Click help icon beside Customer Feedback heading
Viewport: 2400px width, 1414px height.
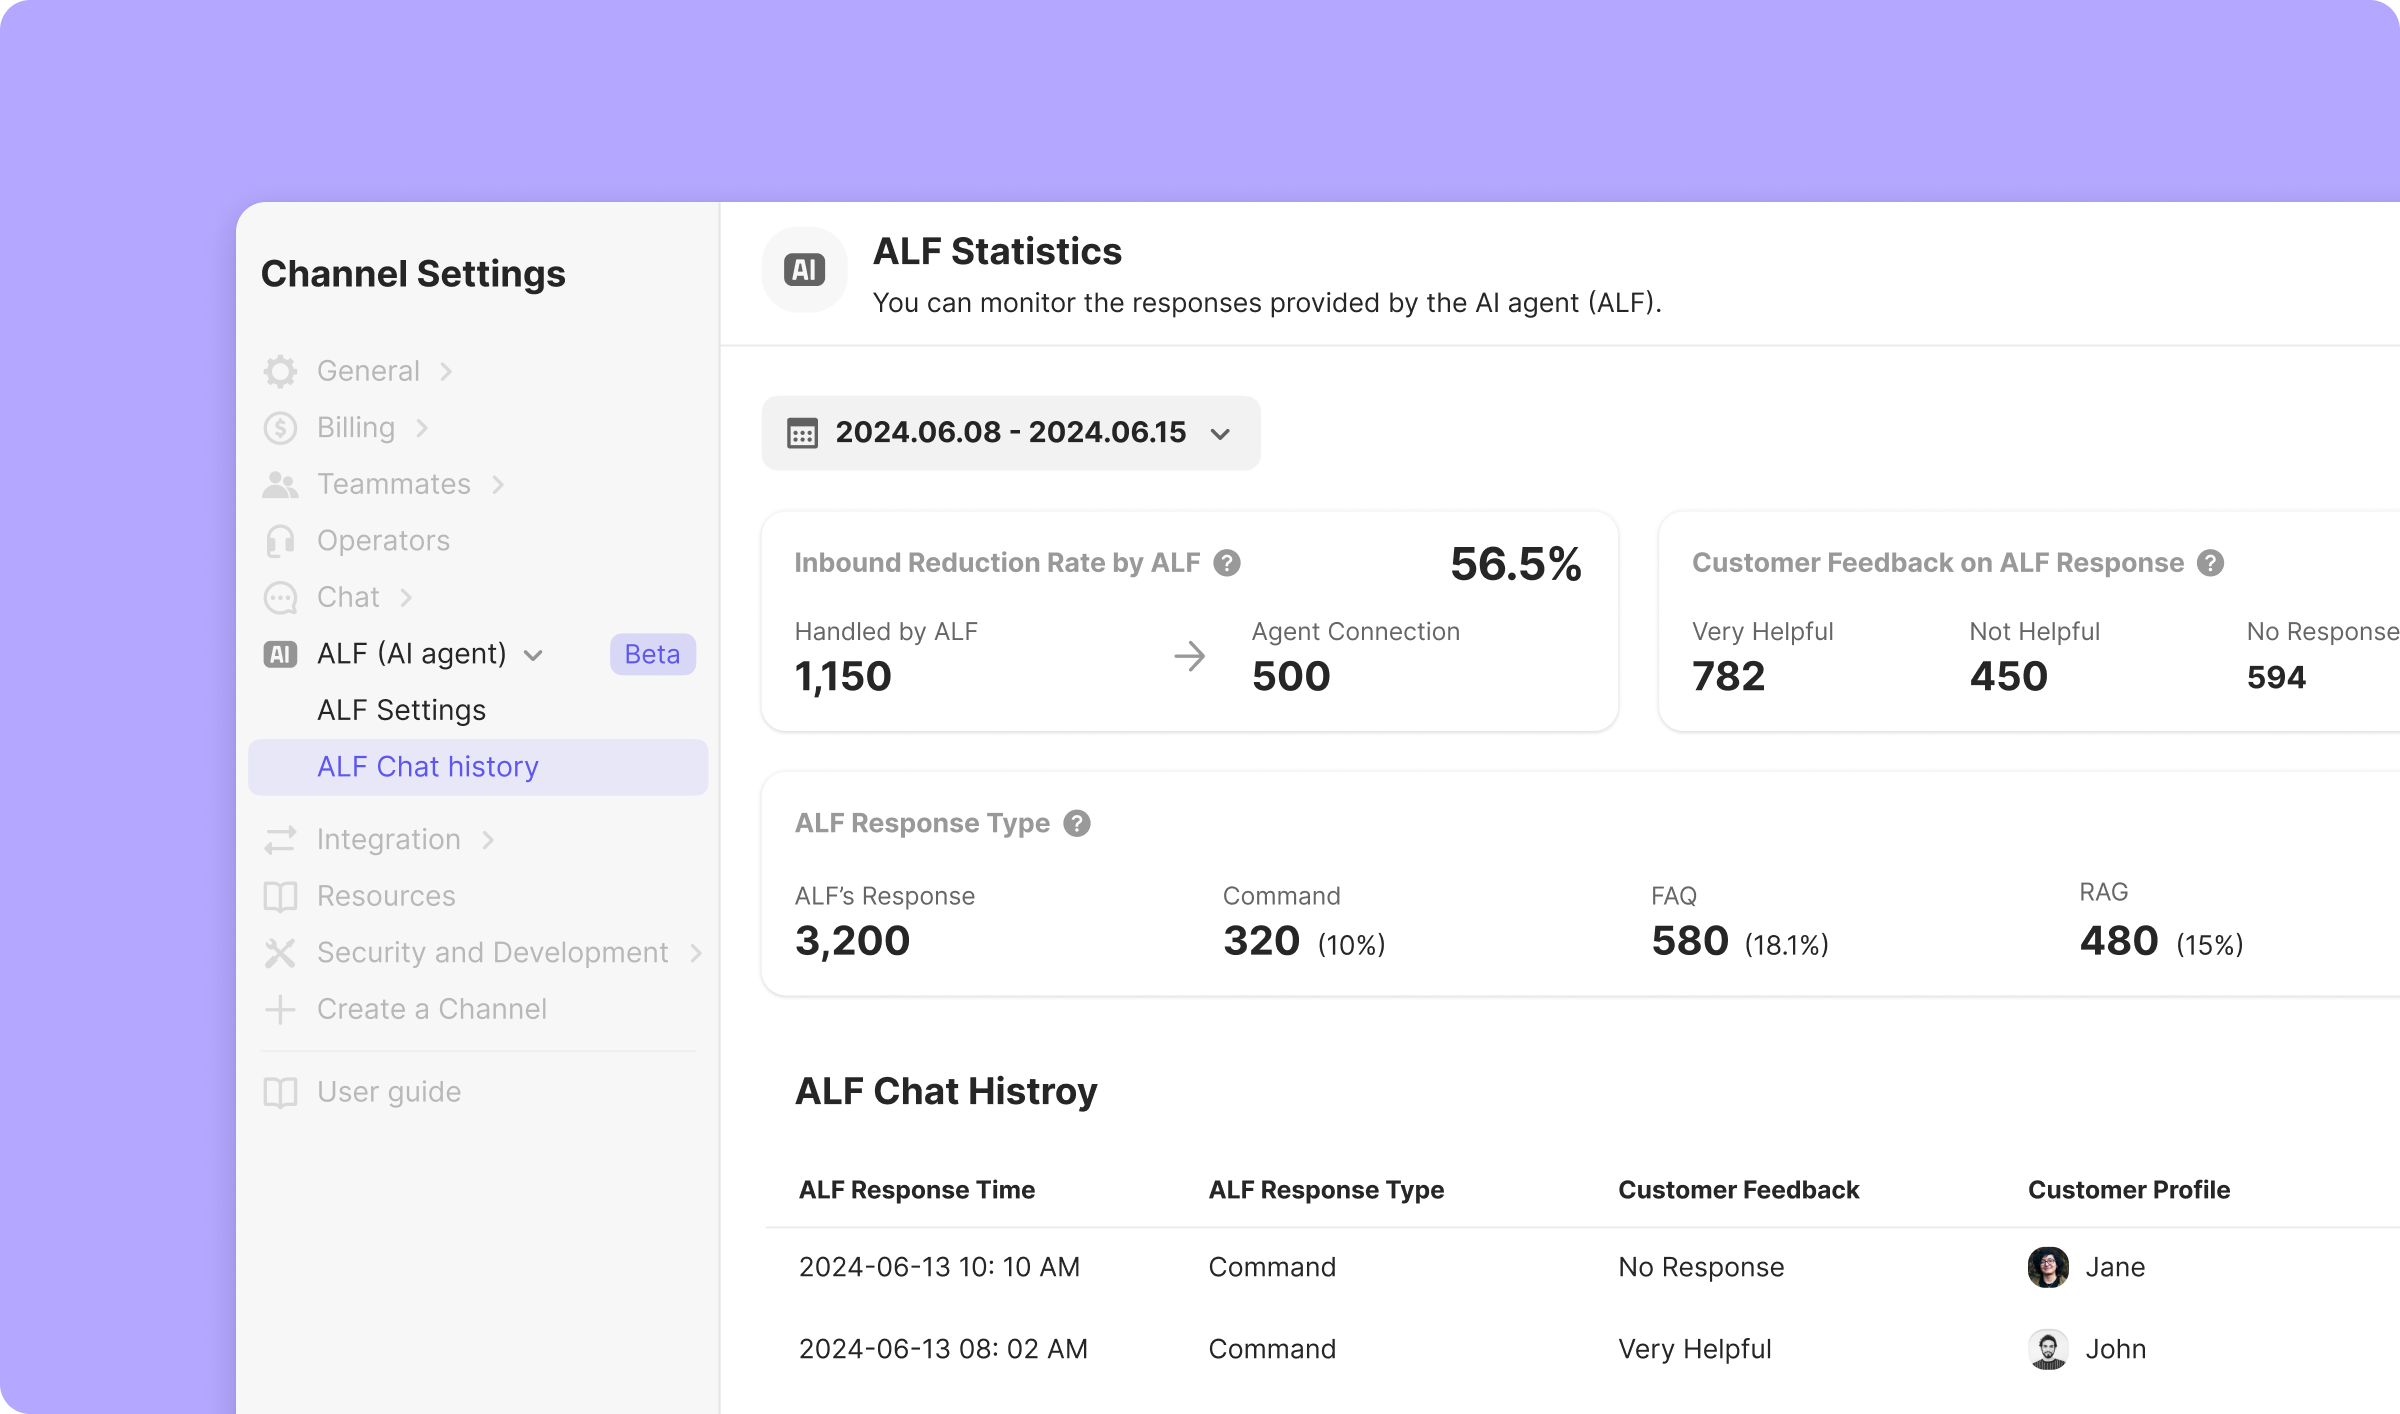pos(2210,563)
